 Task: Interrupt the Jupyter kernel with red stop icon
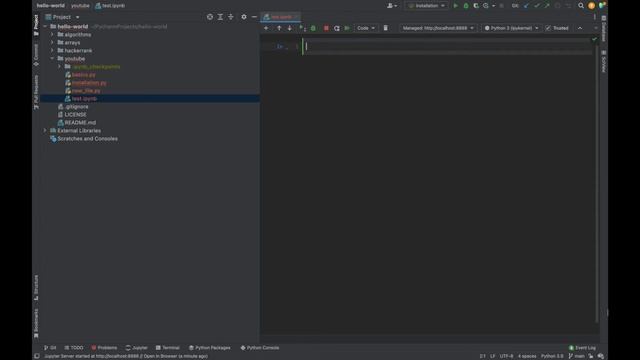[326, 28]
